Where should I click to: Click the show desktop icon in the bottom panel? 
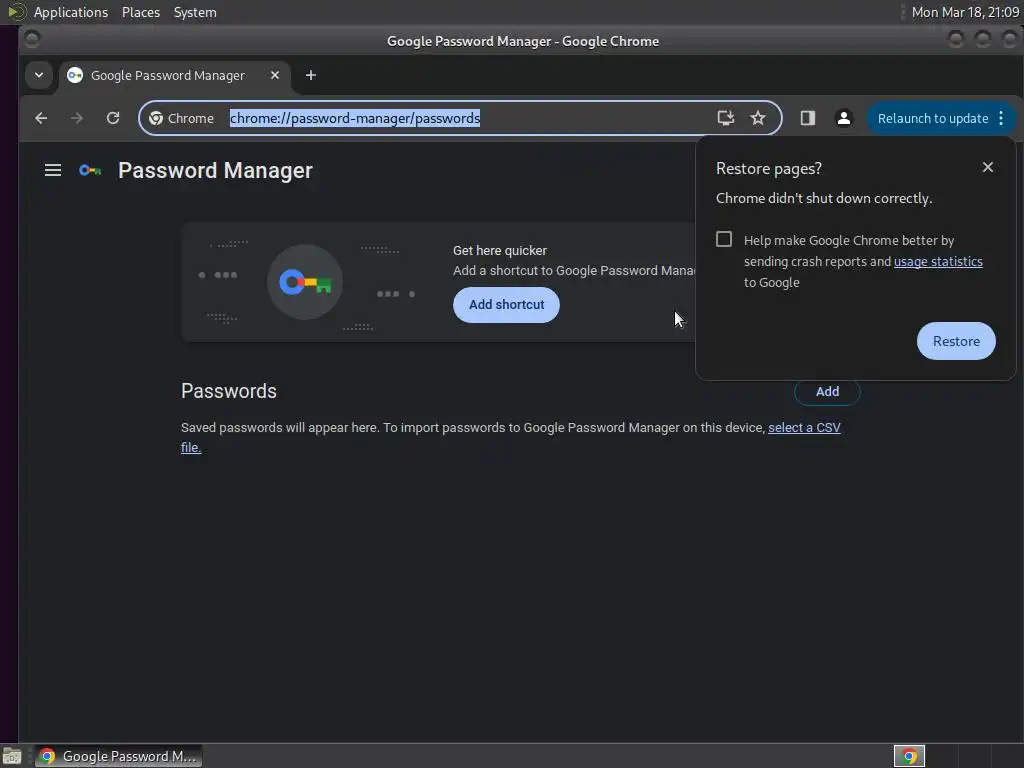(12, 756)
